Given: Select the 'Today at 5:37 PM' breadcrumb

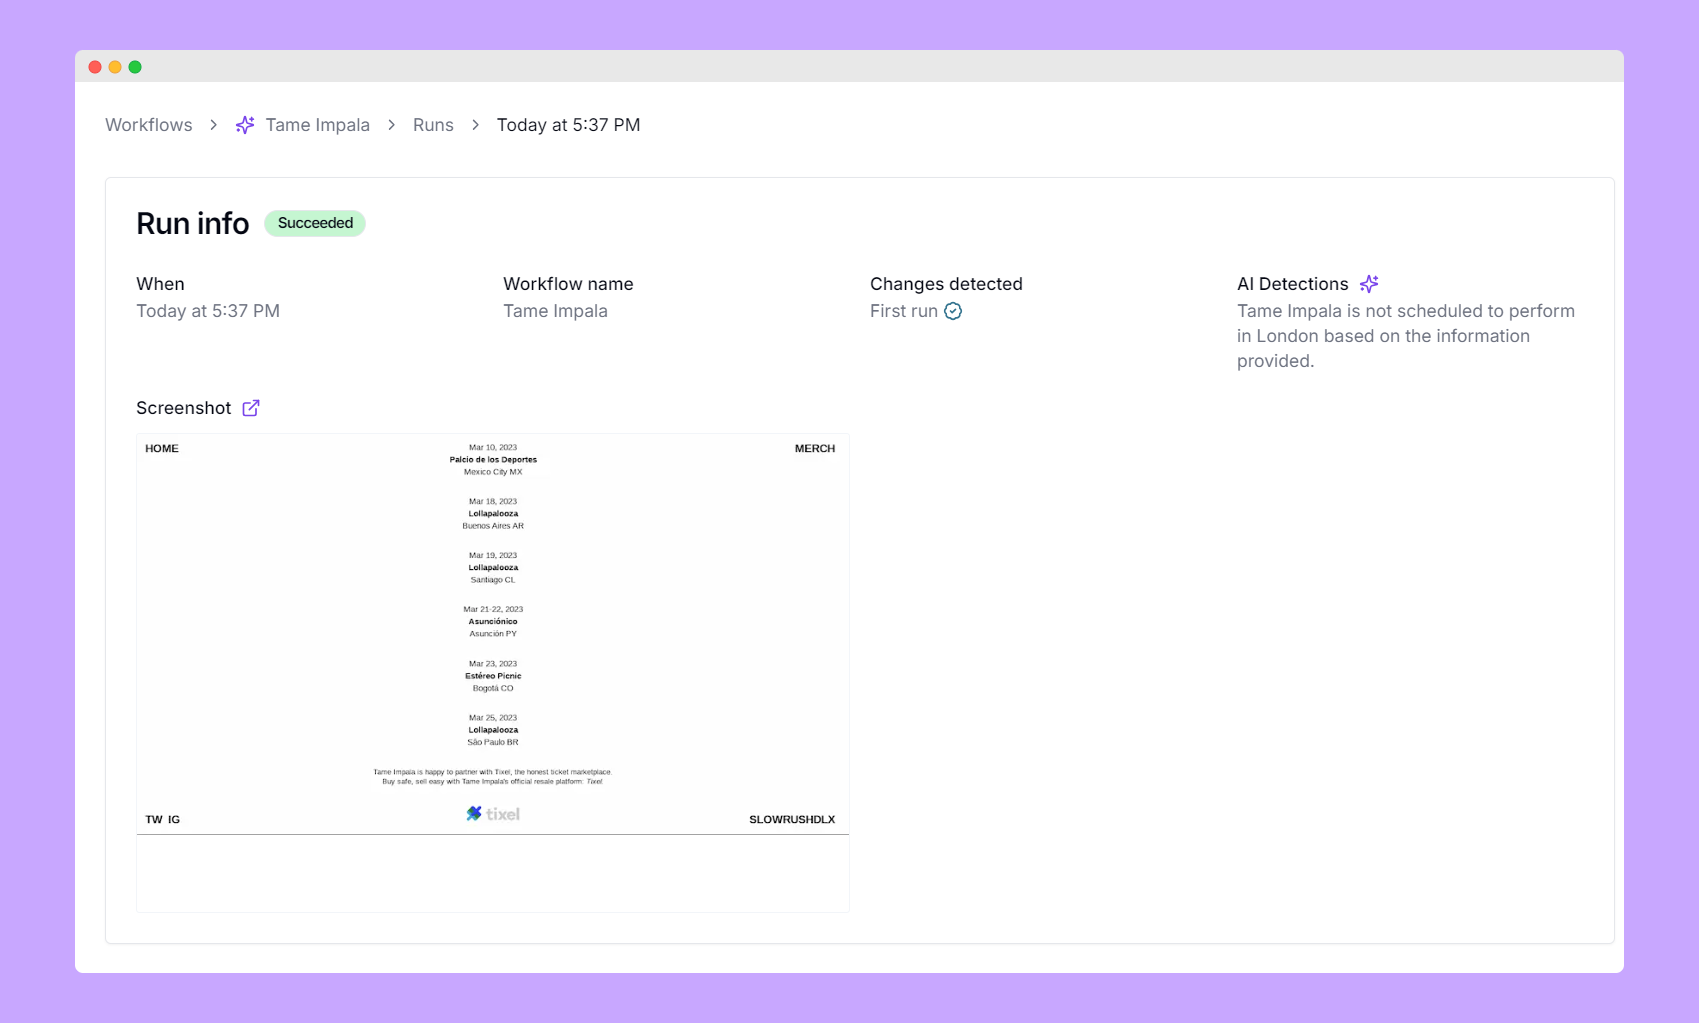Looking at the screenshot, I should [568, 125].
